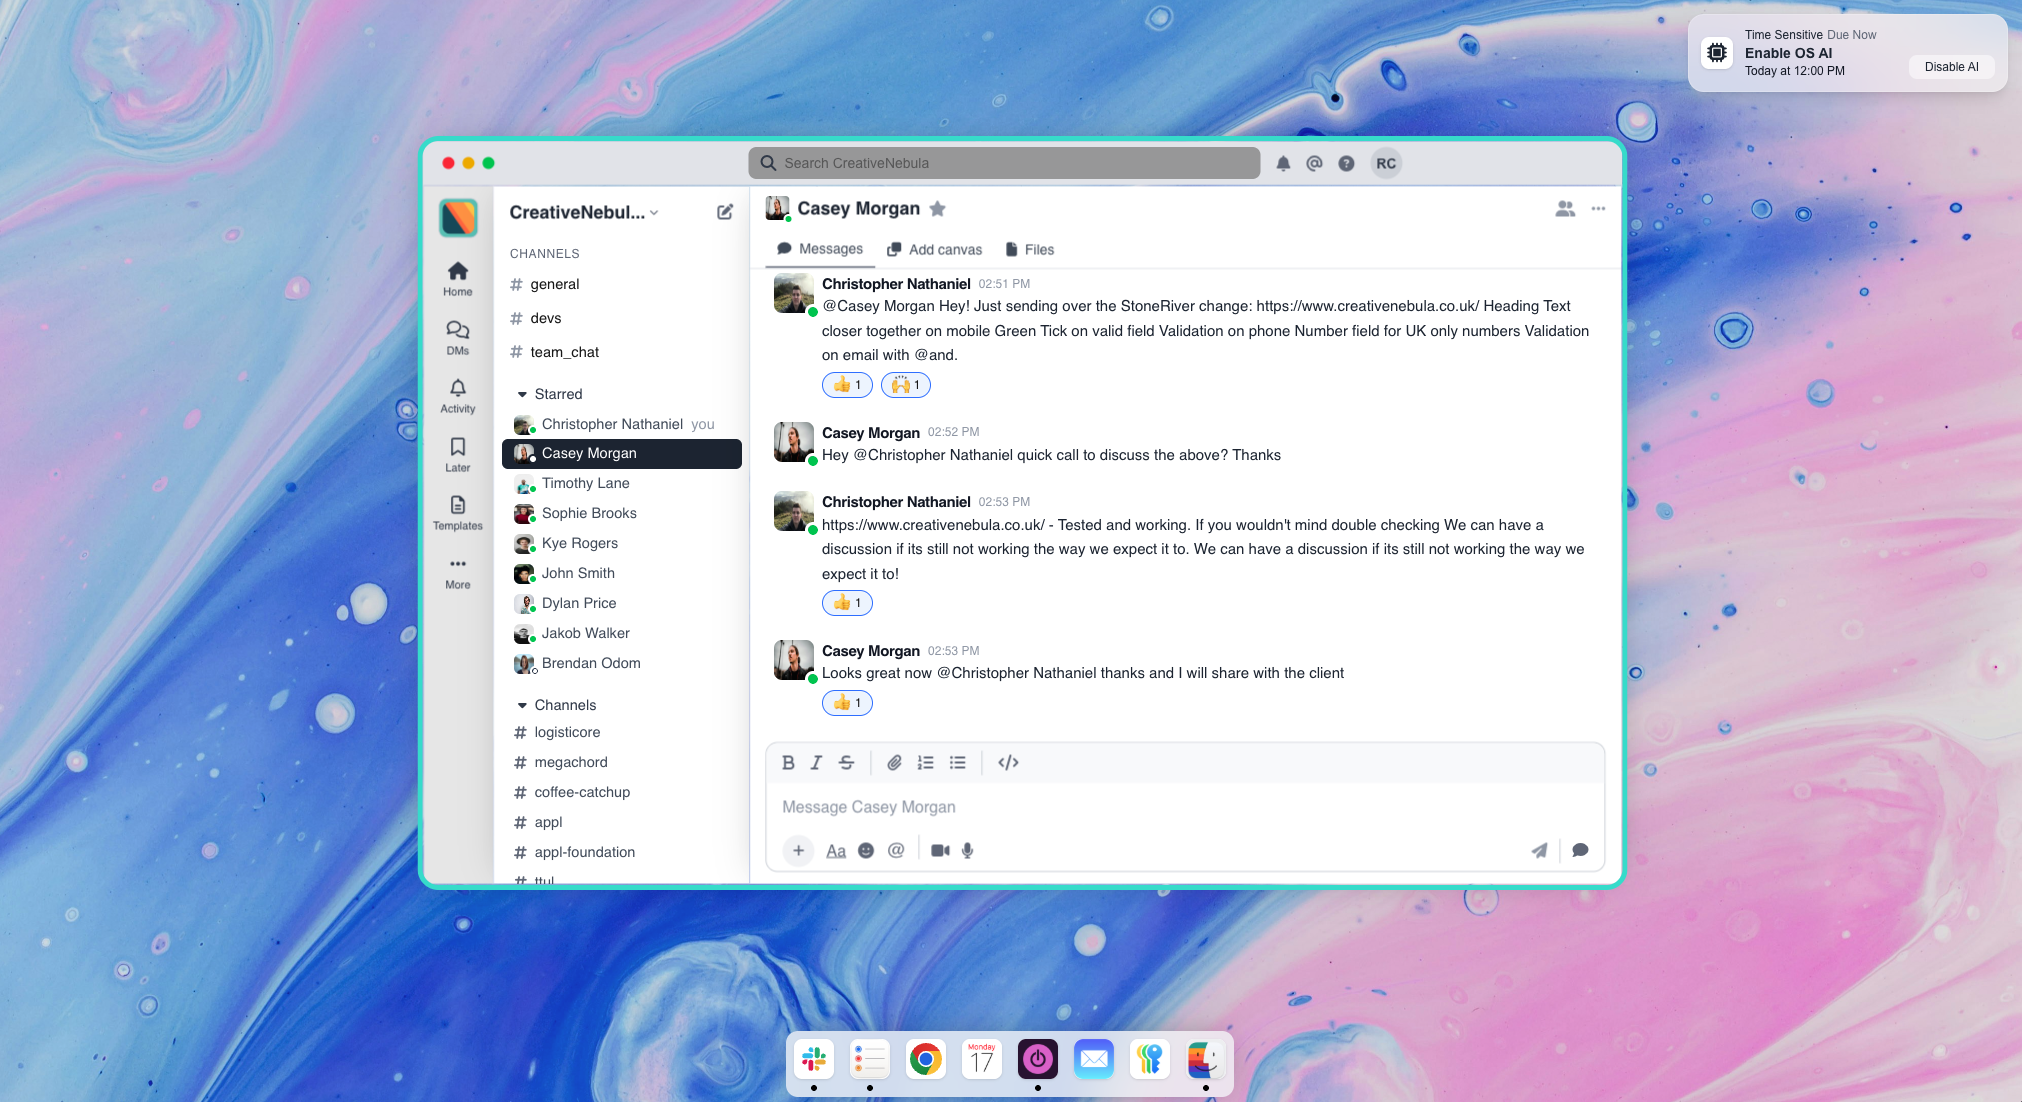Switch to the Files tab
This screenshot has width=2022, height=1102.
(x=1029, y=249)
